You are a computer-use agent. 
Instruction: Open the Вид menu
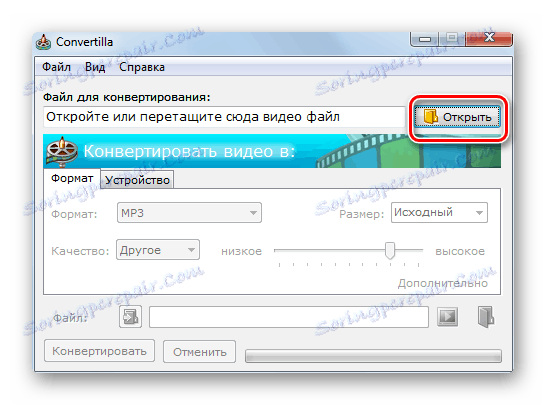(95, 67)
